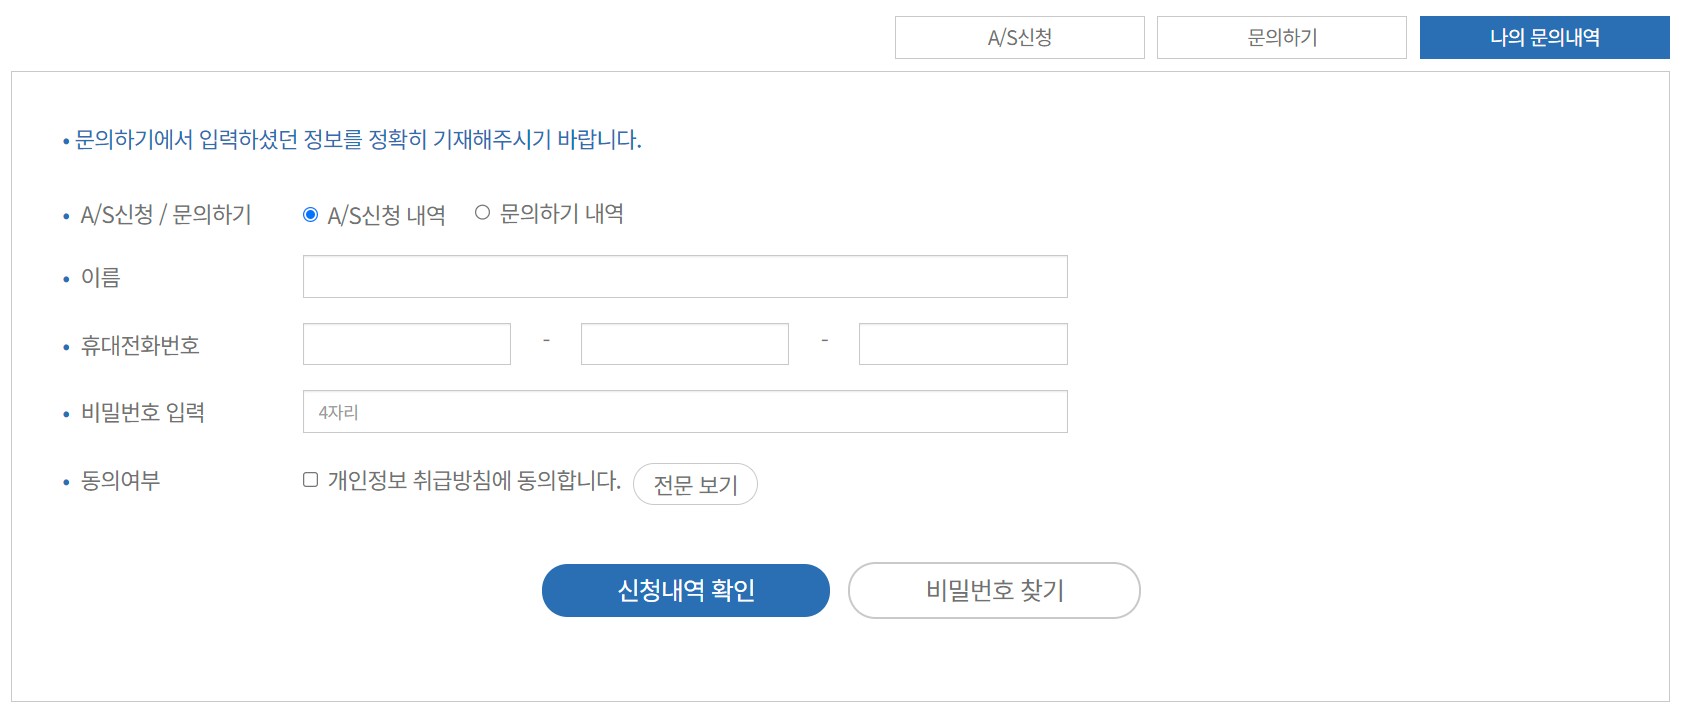
Task: Click the last phone number box
Action: [x=962, y=343]
